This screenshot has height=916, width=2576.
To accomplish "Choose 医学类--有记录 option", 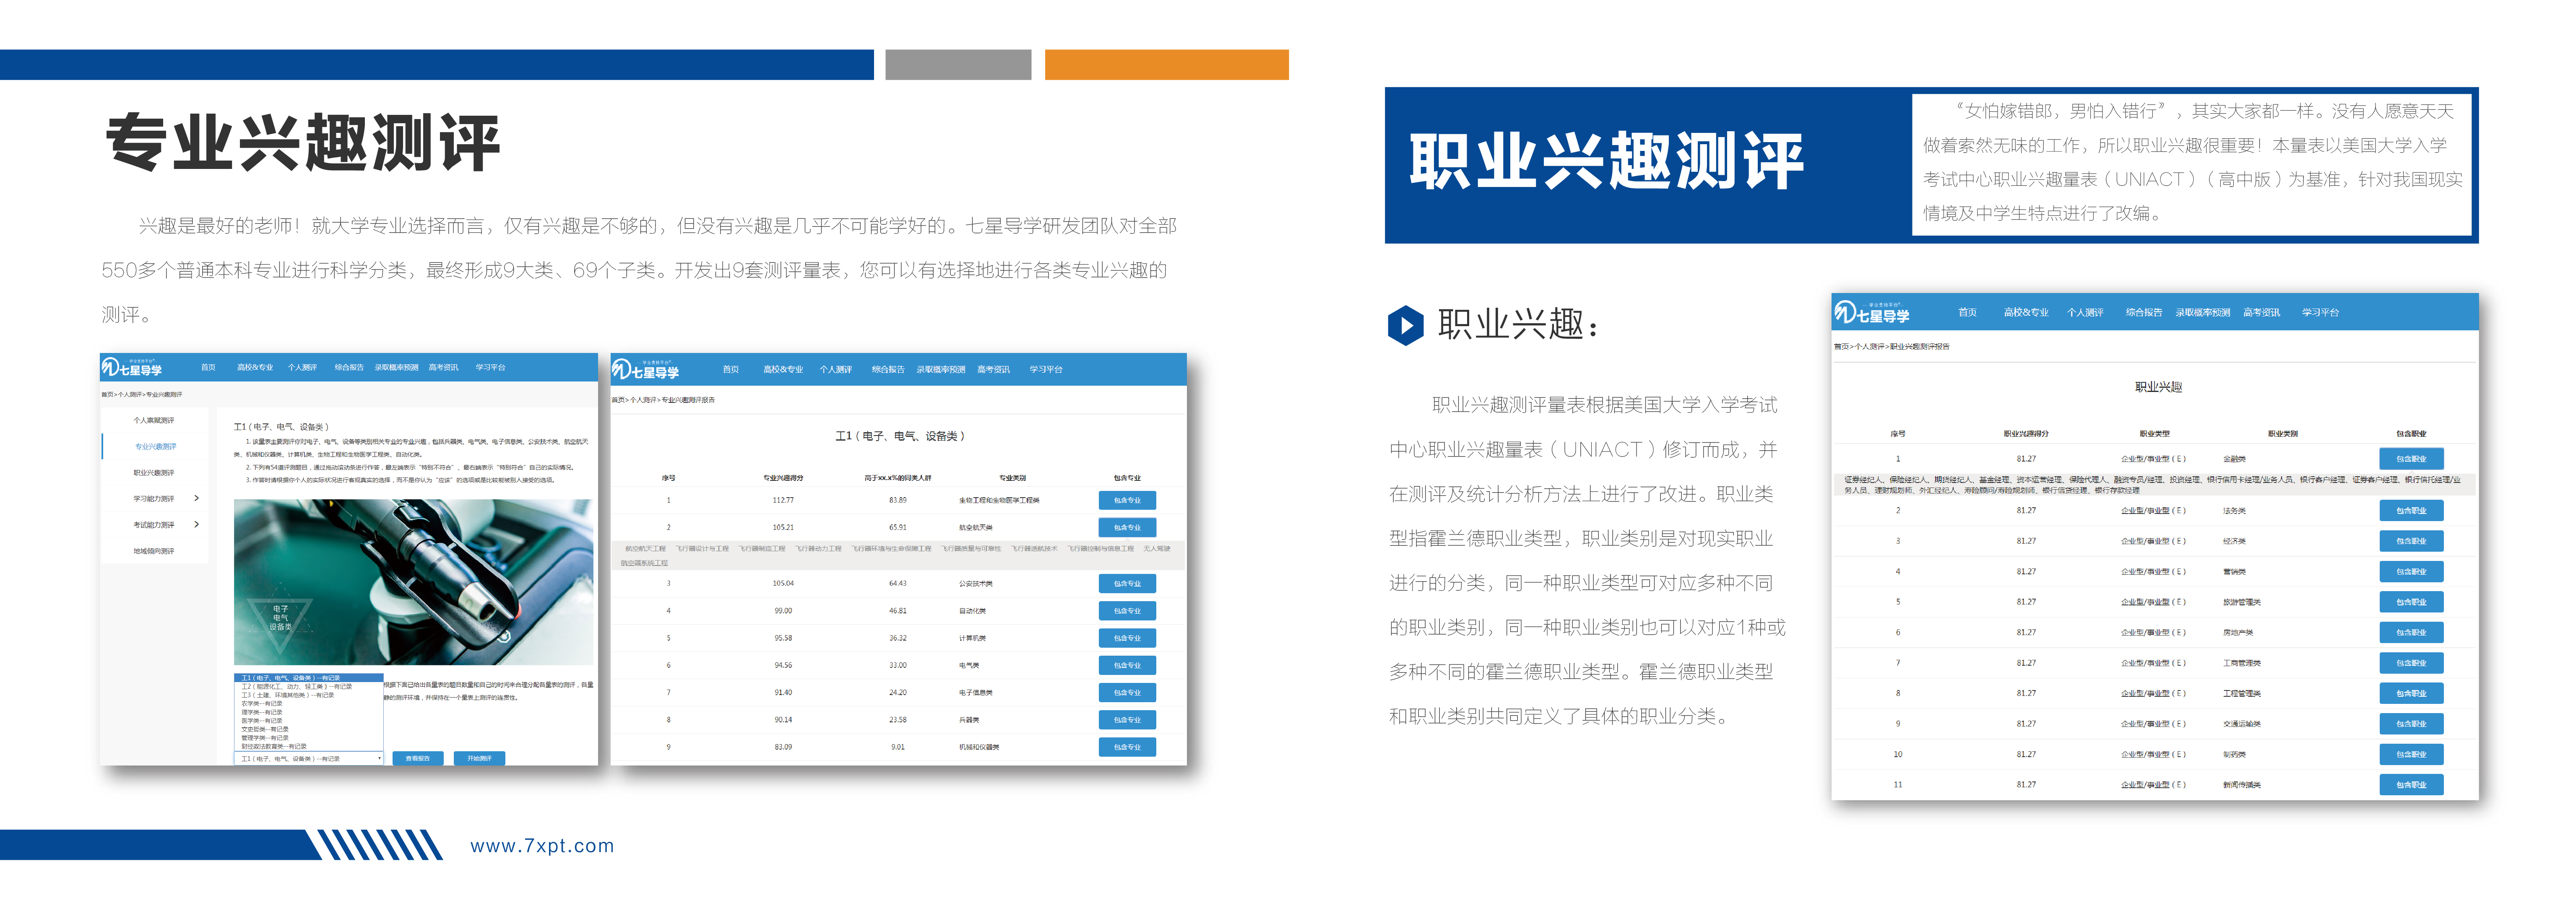I will 309,721.
